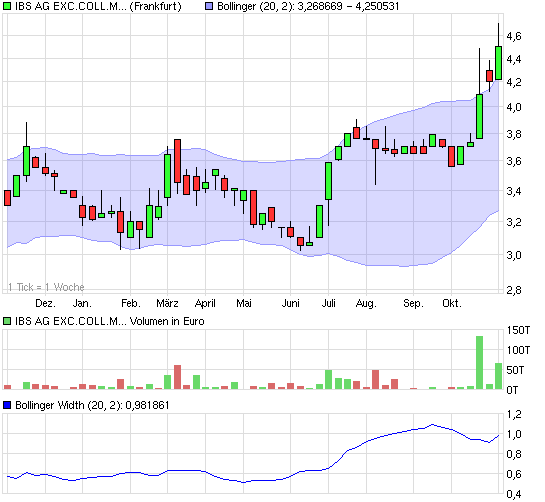Click the 3,0 price axis label
545x502 pixels.
(514, 255)
